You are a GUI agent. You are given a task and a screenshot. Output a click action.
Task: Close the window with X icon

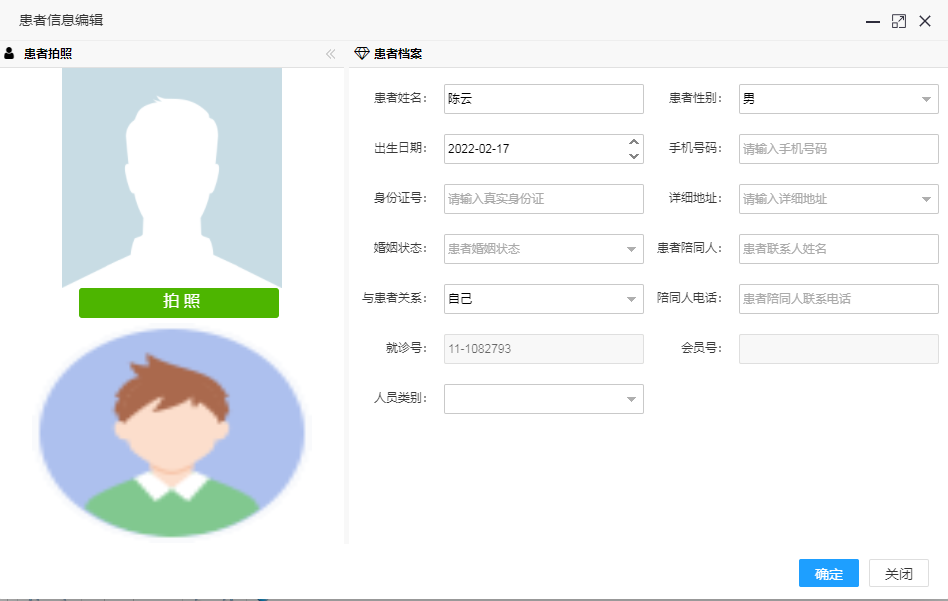[925, 21]
